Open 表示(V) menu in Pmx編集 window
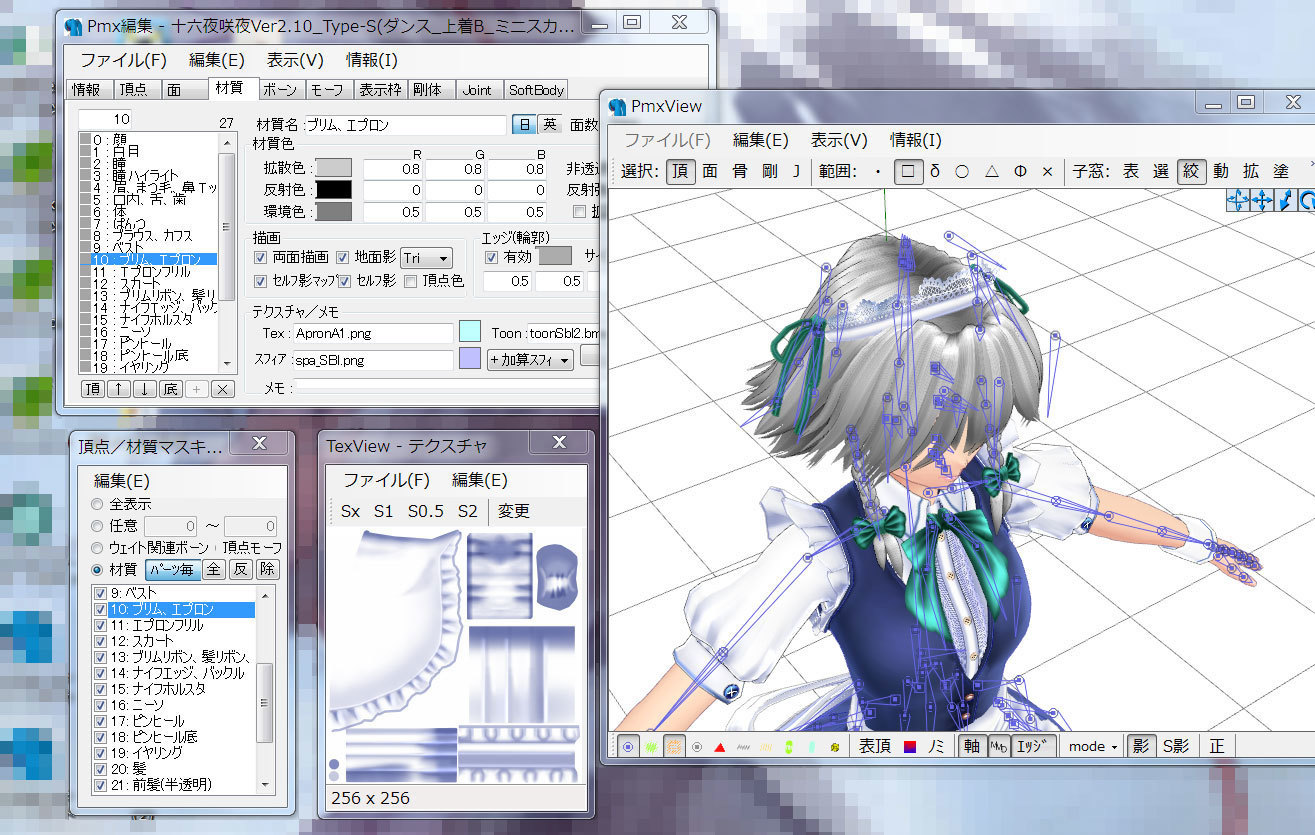Image resolution: width=1315 pixels, height=835 pixels. (x=295, y=60)
